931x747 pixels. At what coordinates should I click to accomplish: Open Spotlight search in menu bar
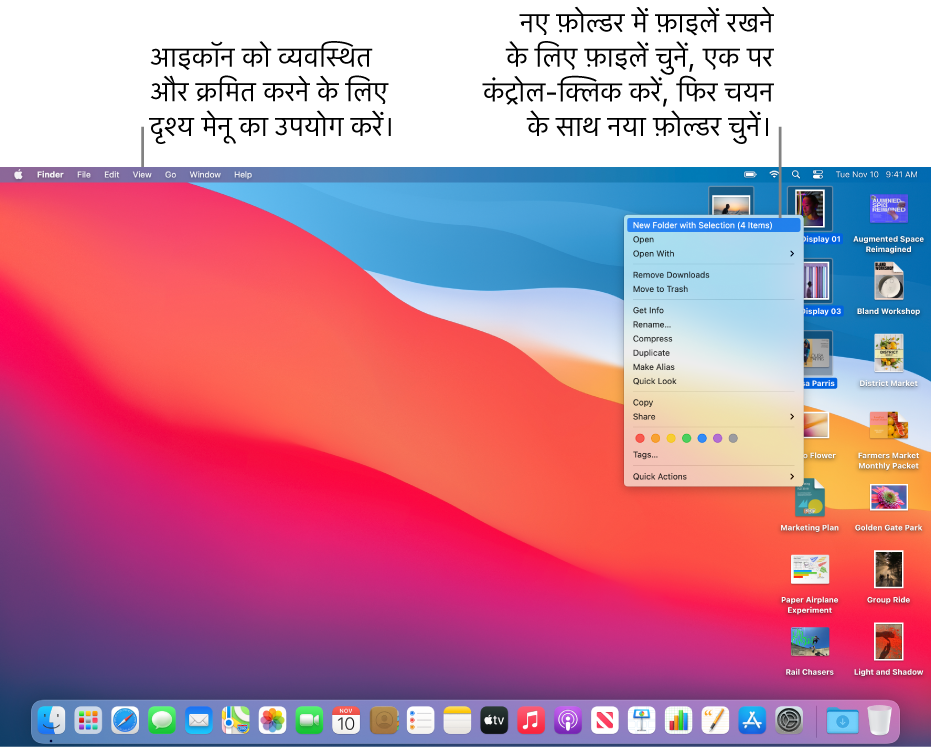coord(796,175)
